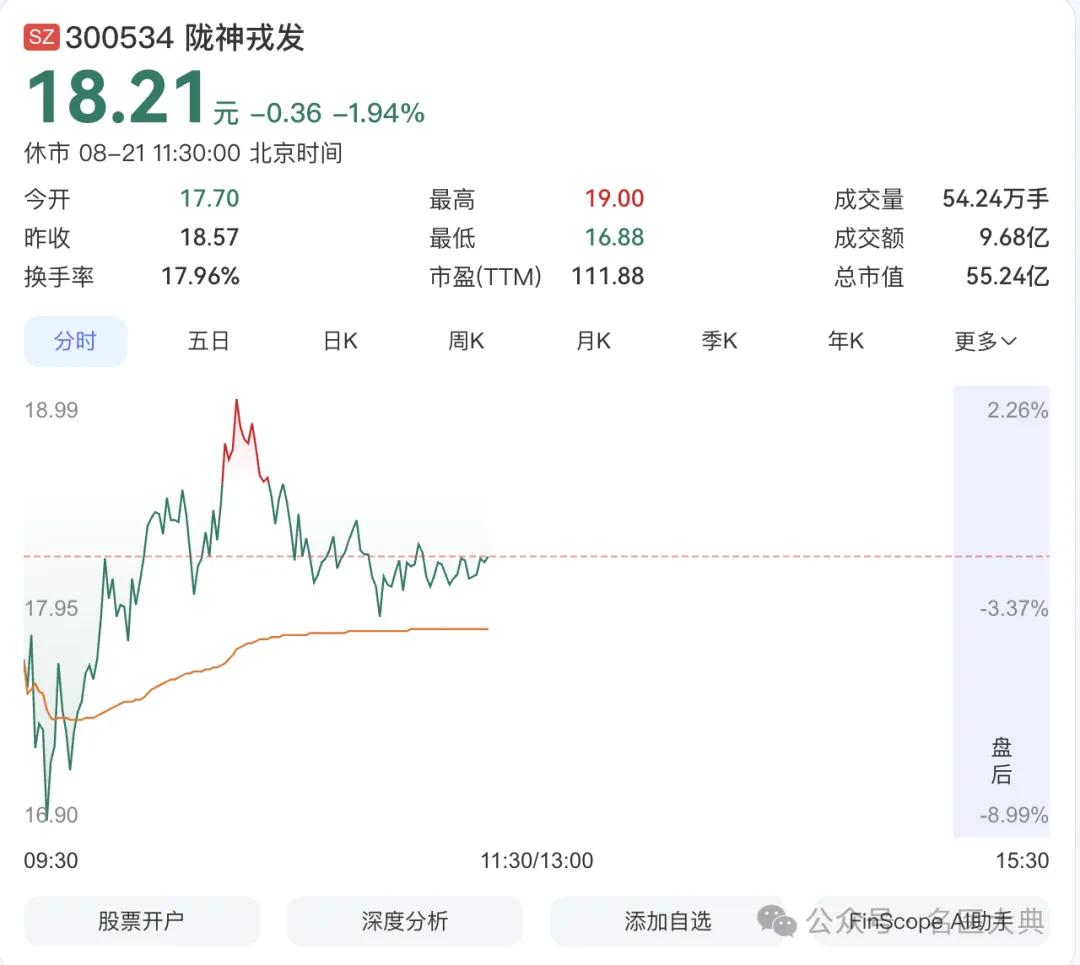Image resolution: width=1080 pixels, height=965 pixels.
Task: Click the stock name 300534 陇神戎发
Action: click(185, 37)
